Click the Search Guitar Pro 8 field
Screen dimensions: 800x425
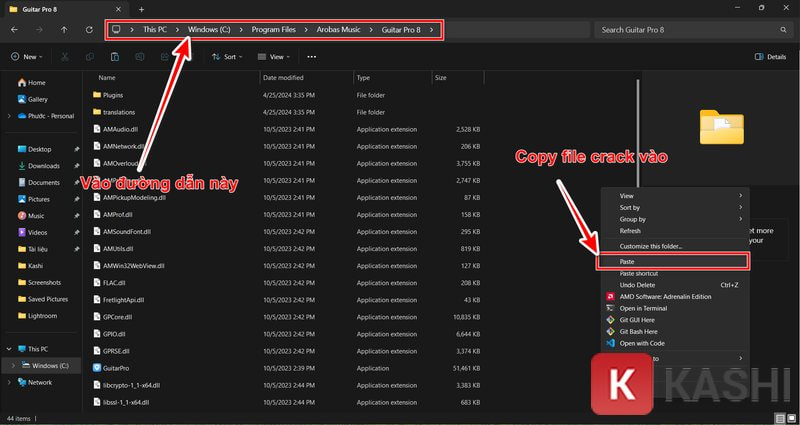coord(688,30)
